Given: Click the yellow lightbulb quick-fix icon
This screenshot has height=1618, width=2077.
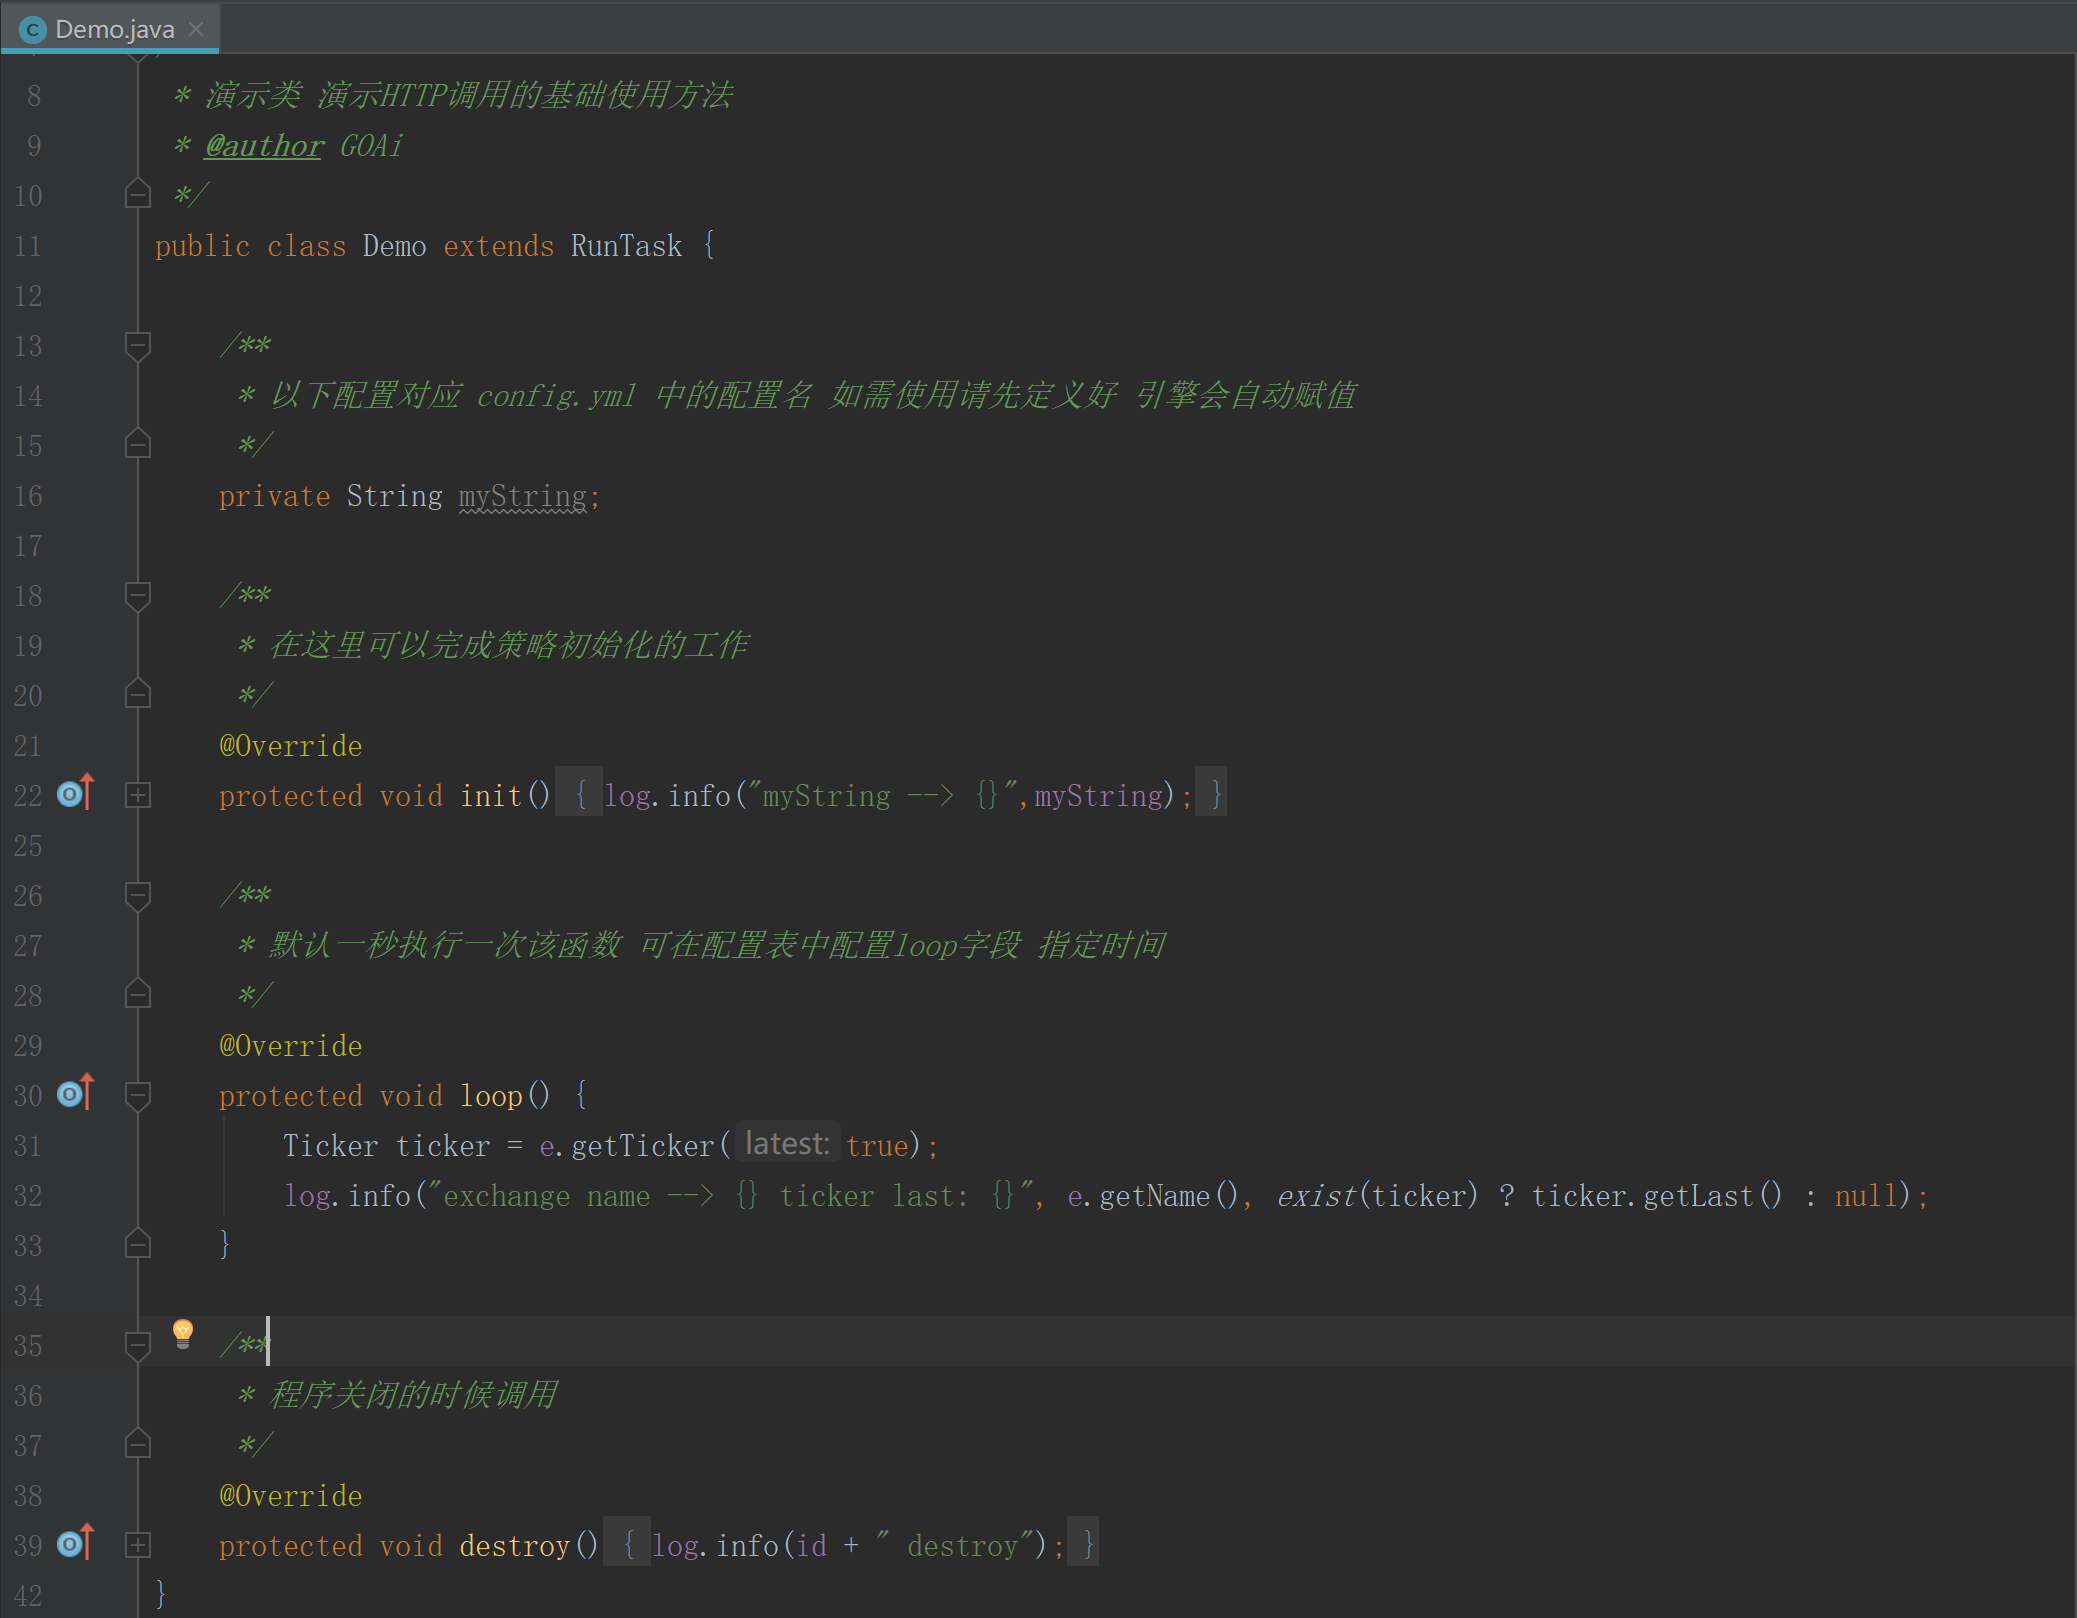Looking at the screenshot, I should click(183, 1333).
